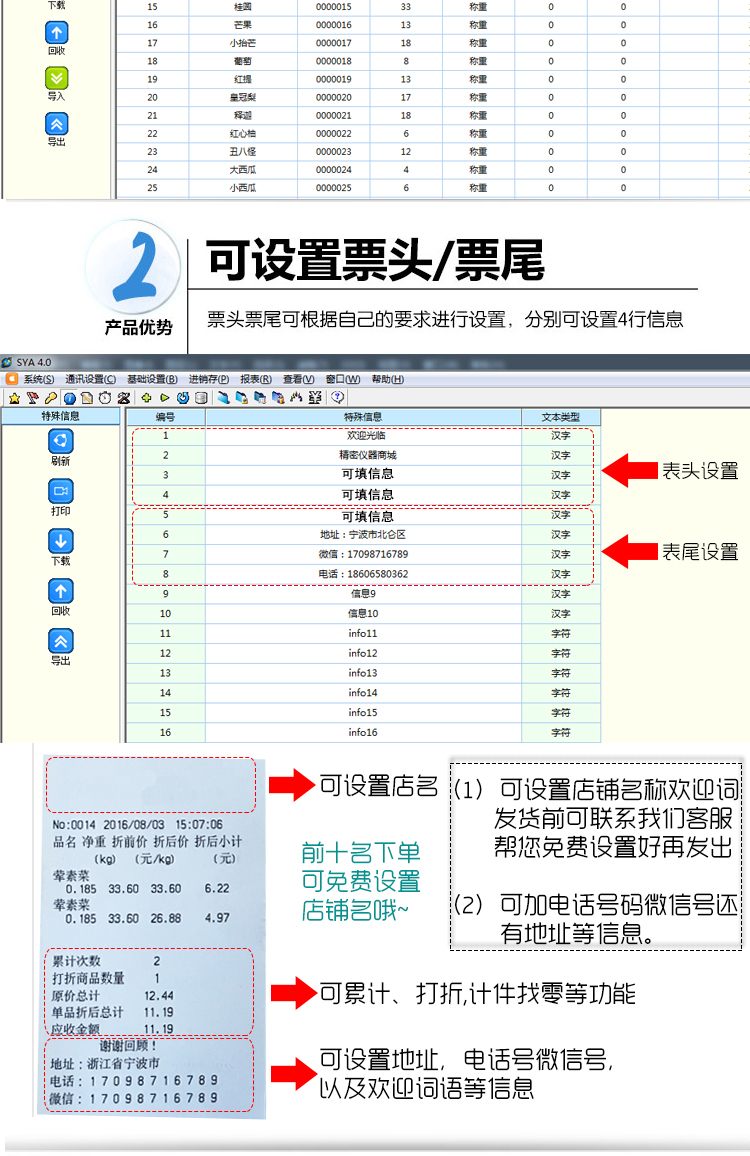
Task: Click the blue info circle toolbar icon
Action: [x=69, y=398]
